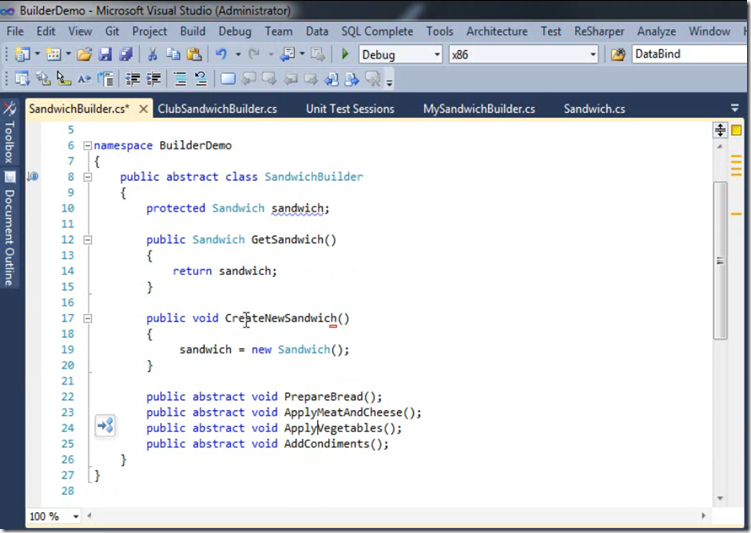Viewport: 751px width, 533px height.
Task: Open the active documents list dropdown
Action: pos(734,108)
